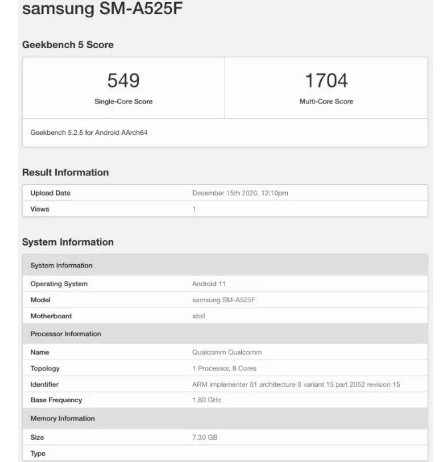Select the 'ARM implementer 81 architecture 8' identifier value

pos(296,384)
